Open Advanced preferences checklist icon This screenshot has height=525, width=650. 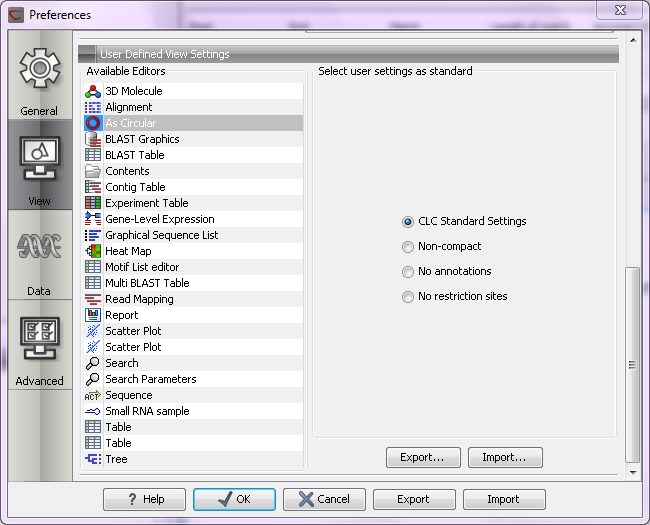point(39,338)
